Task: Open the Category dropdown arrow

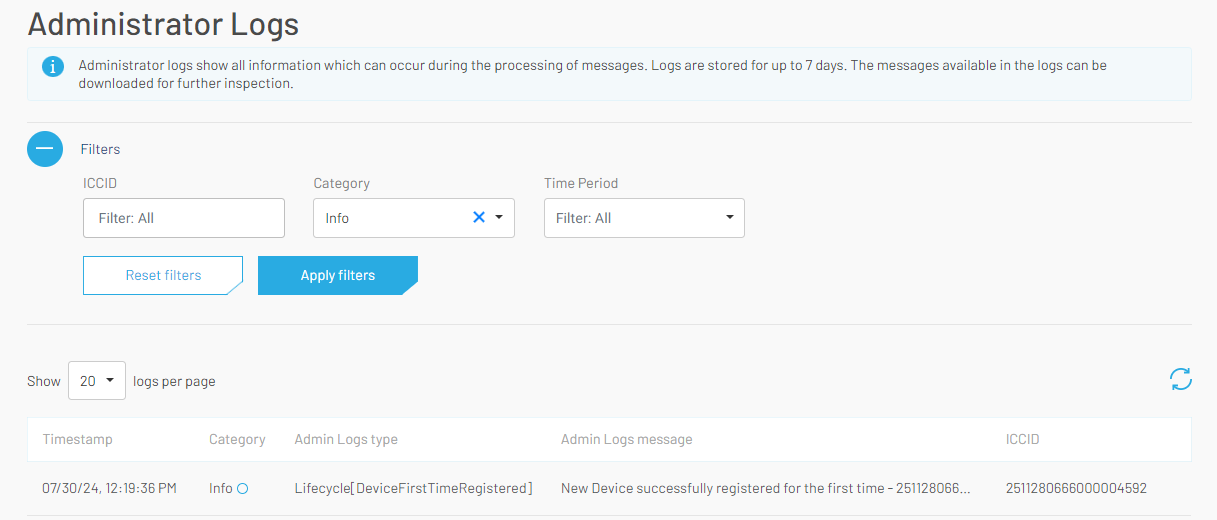Action: [499, 217]
